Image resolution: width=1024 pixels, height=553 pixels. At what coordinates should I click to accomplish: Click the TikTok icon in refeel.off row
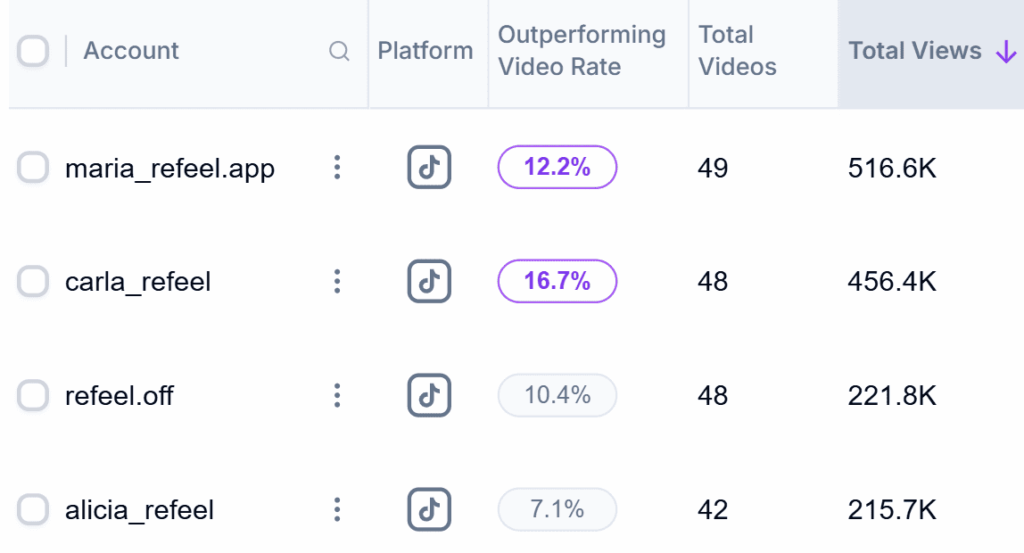(429, 396)
